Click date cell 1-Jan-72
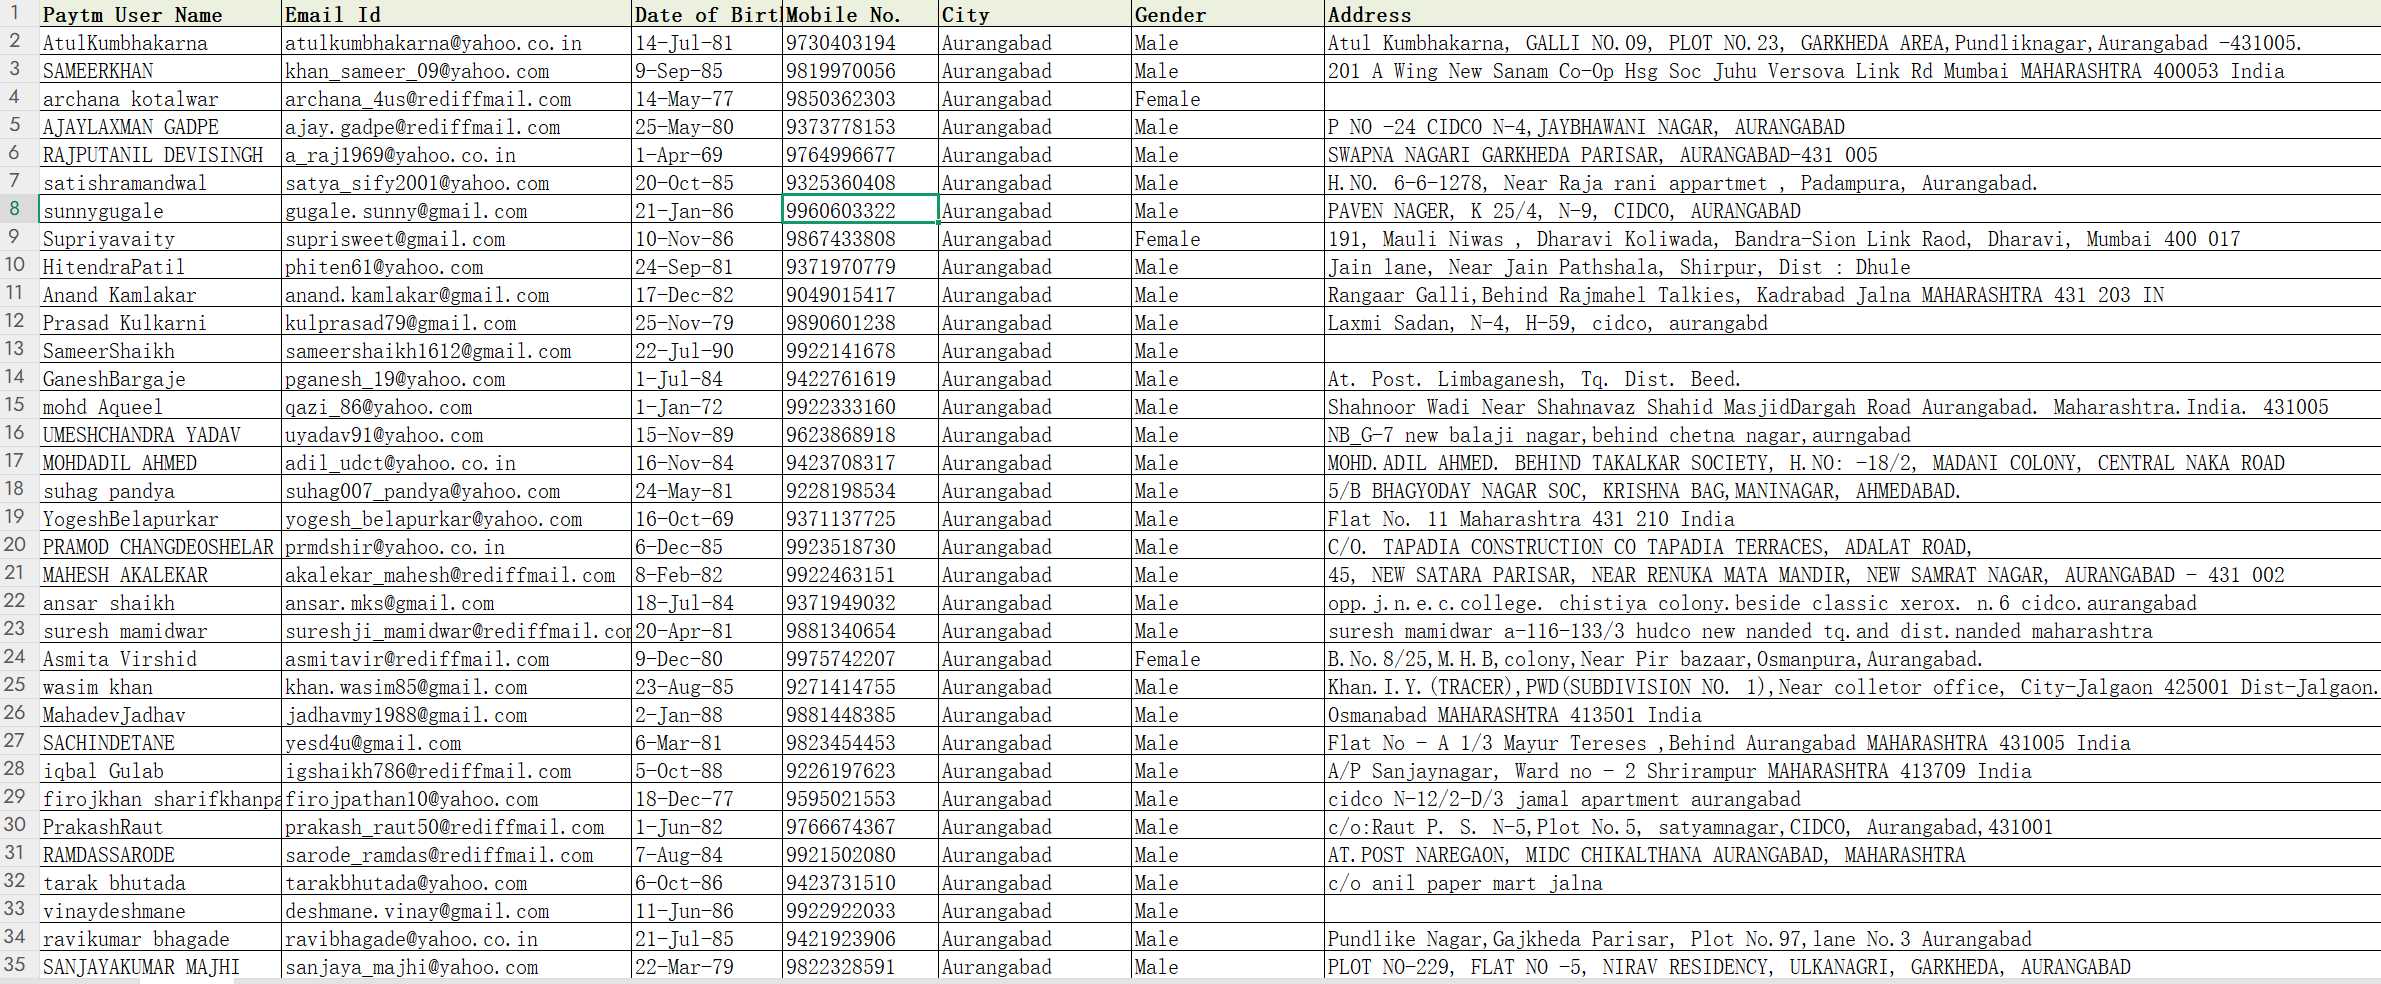The width and height of the screenshot is (2381, 984). click(706, 406)
